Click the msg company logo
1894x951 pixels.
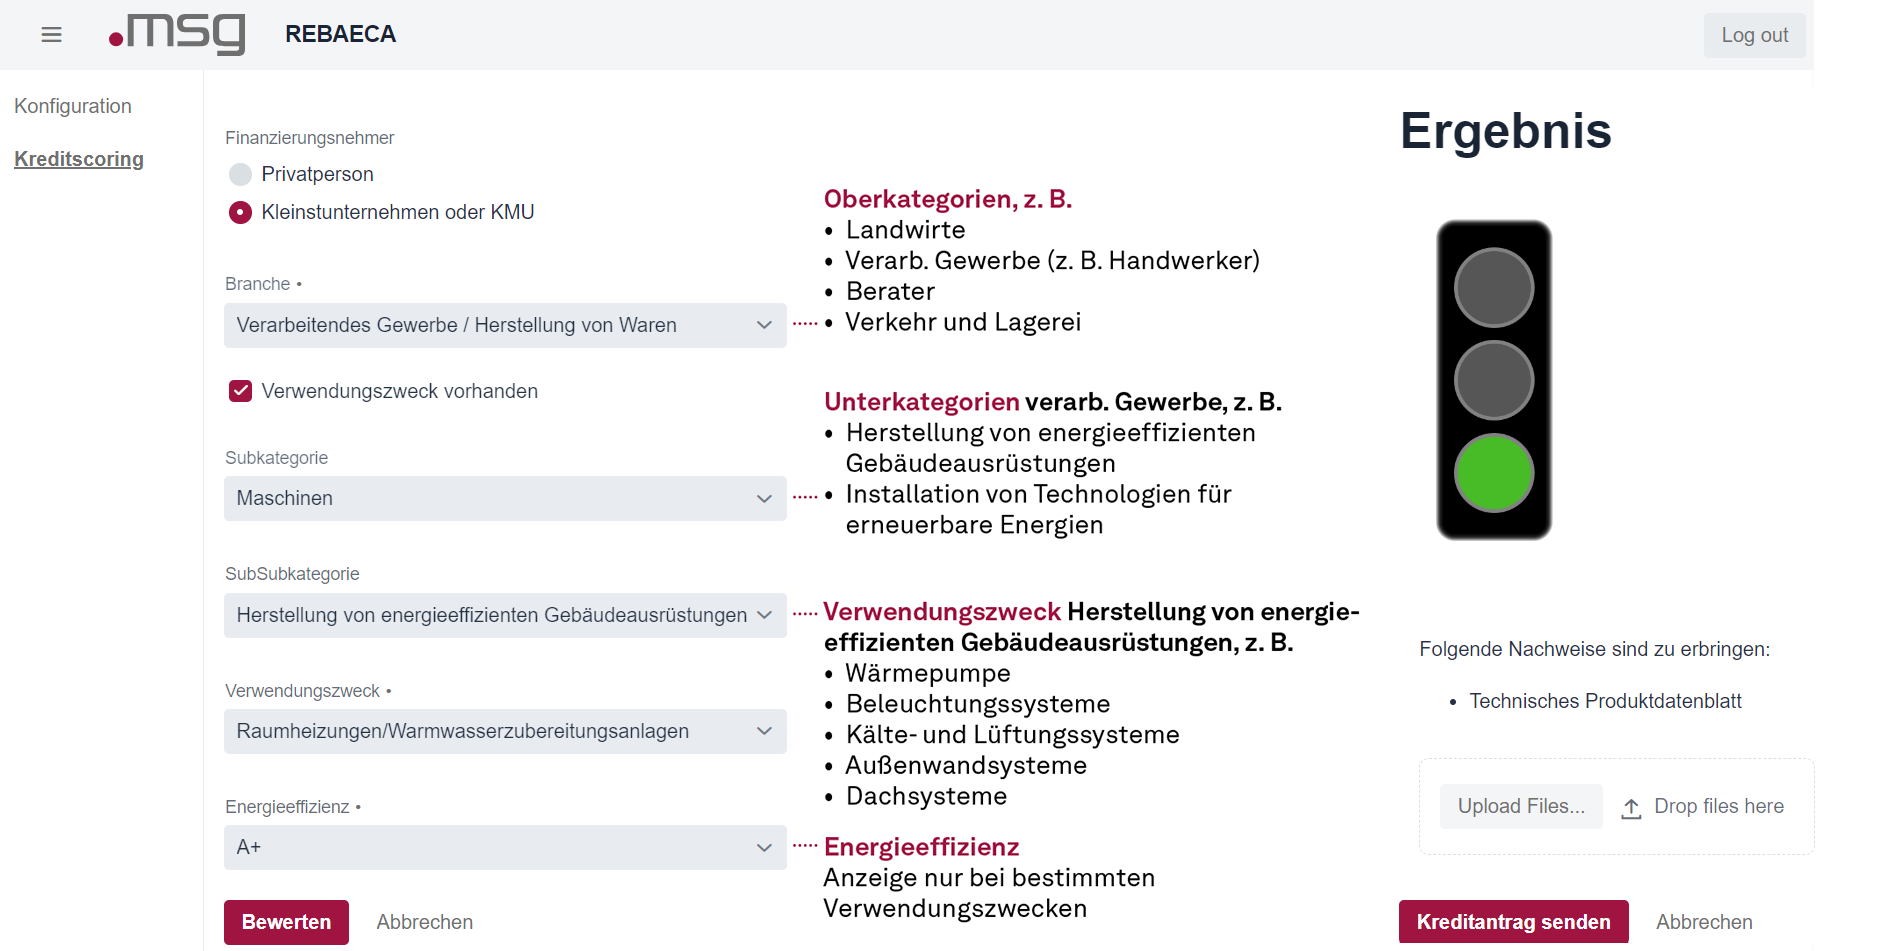pos(178,34)
